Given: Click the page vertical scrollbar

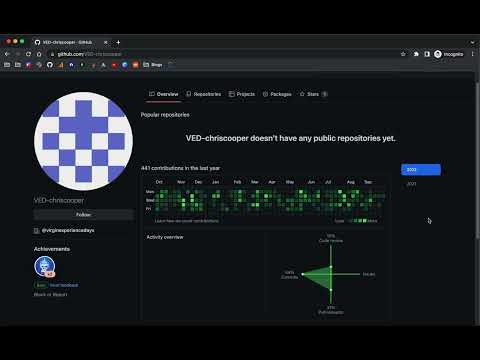Looking at the screenshot, I should [x=478, y=160].
